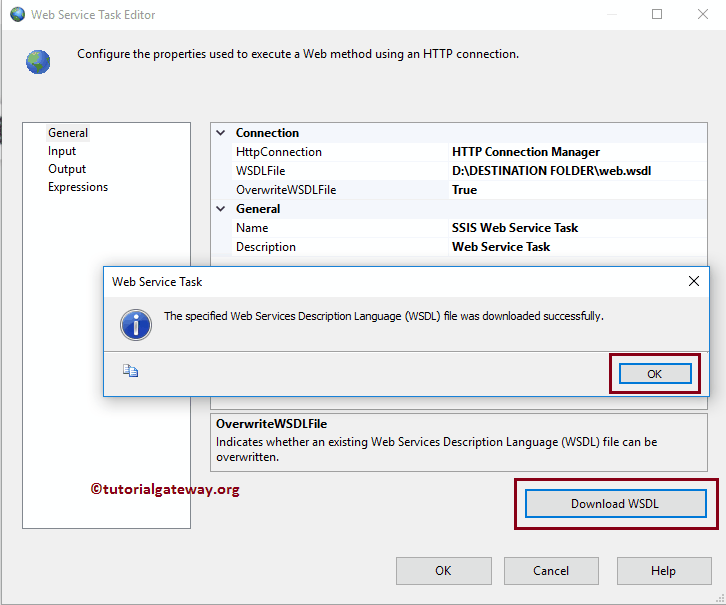Collapse the Connection property group
The height and width of the screenshot is (605, 726).
click(x=221, y=133)
